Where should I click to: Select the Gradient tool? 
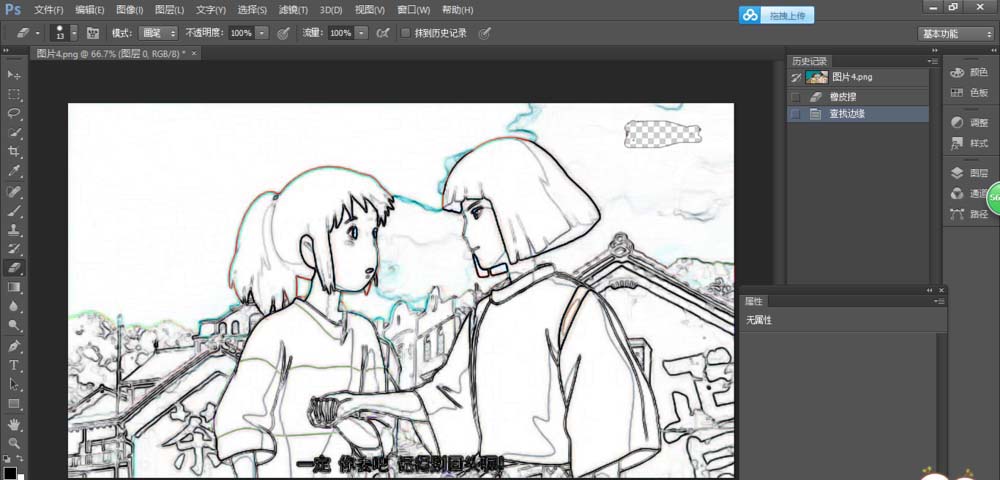[14, 287]
